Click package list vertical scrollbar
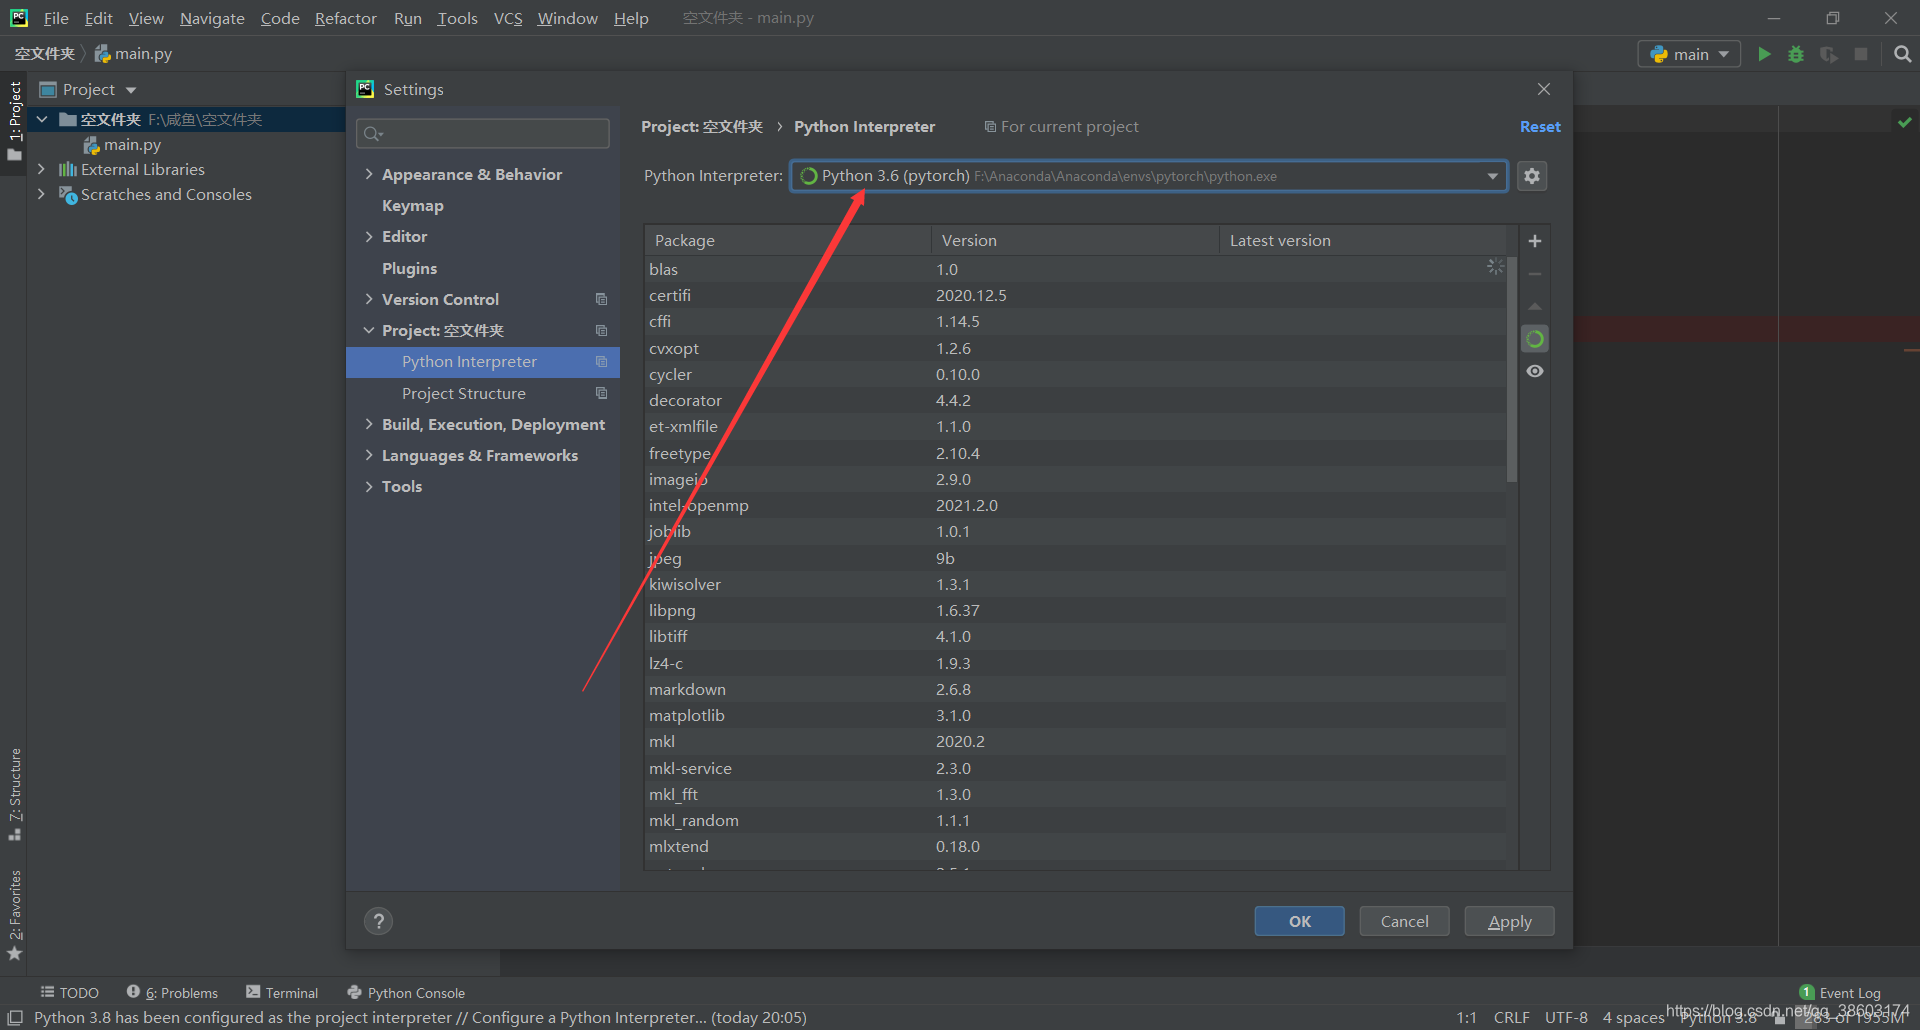Screen dimensions: 1920x1030 coord(1512,370)
